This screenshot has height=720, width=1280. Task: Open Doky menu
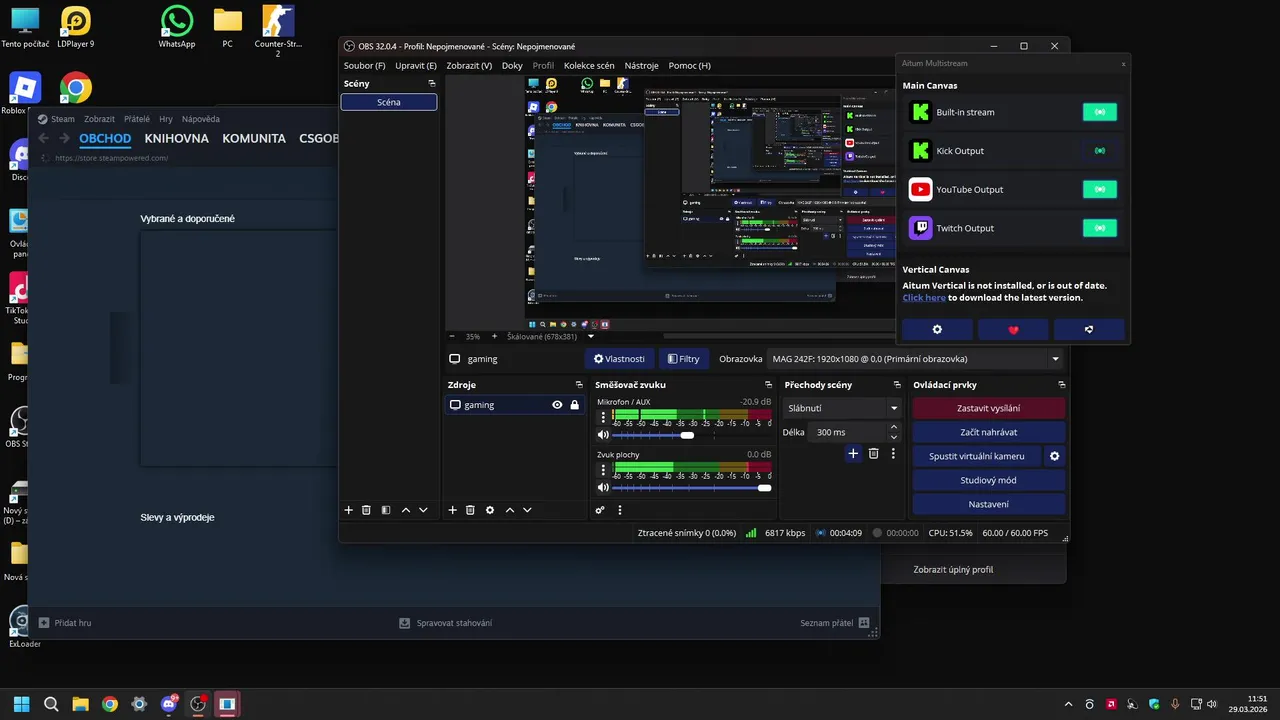coord(512,65)
